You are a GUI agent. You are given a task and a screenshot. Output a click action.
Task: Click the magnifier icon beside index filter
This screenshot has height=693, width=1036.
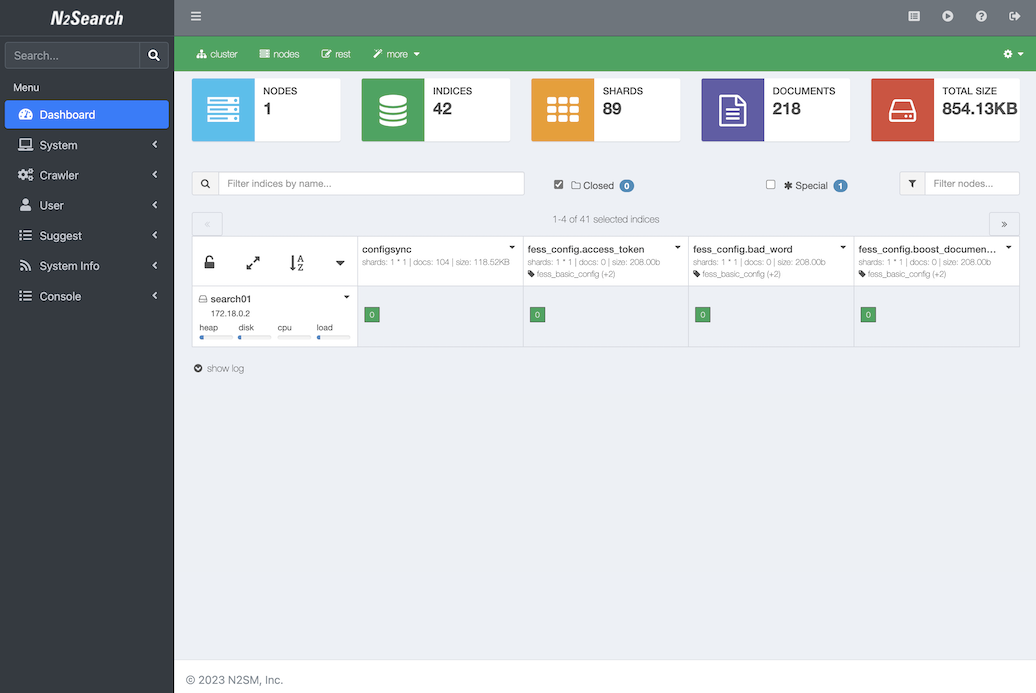coord(205,184)
